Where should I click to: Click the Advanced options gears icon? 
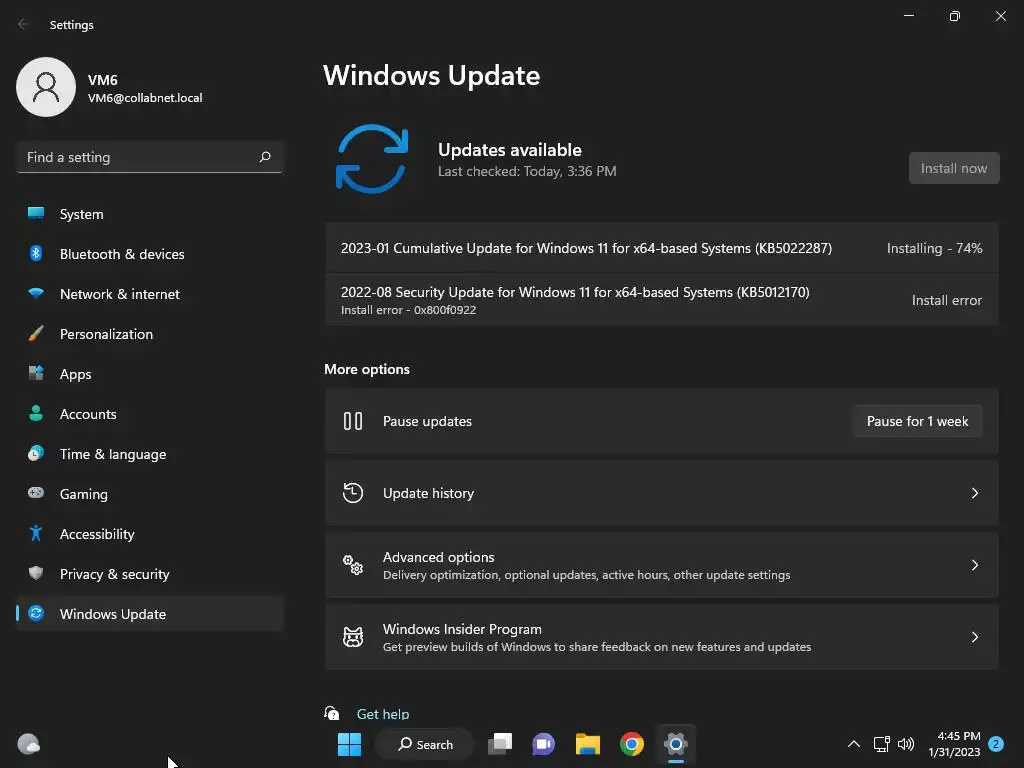353,565
